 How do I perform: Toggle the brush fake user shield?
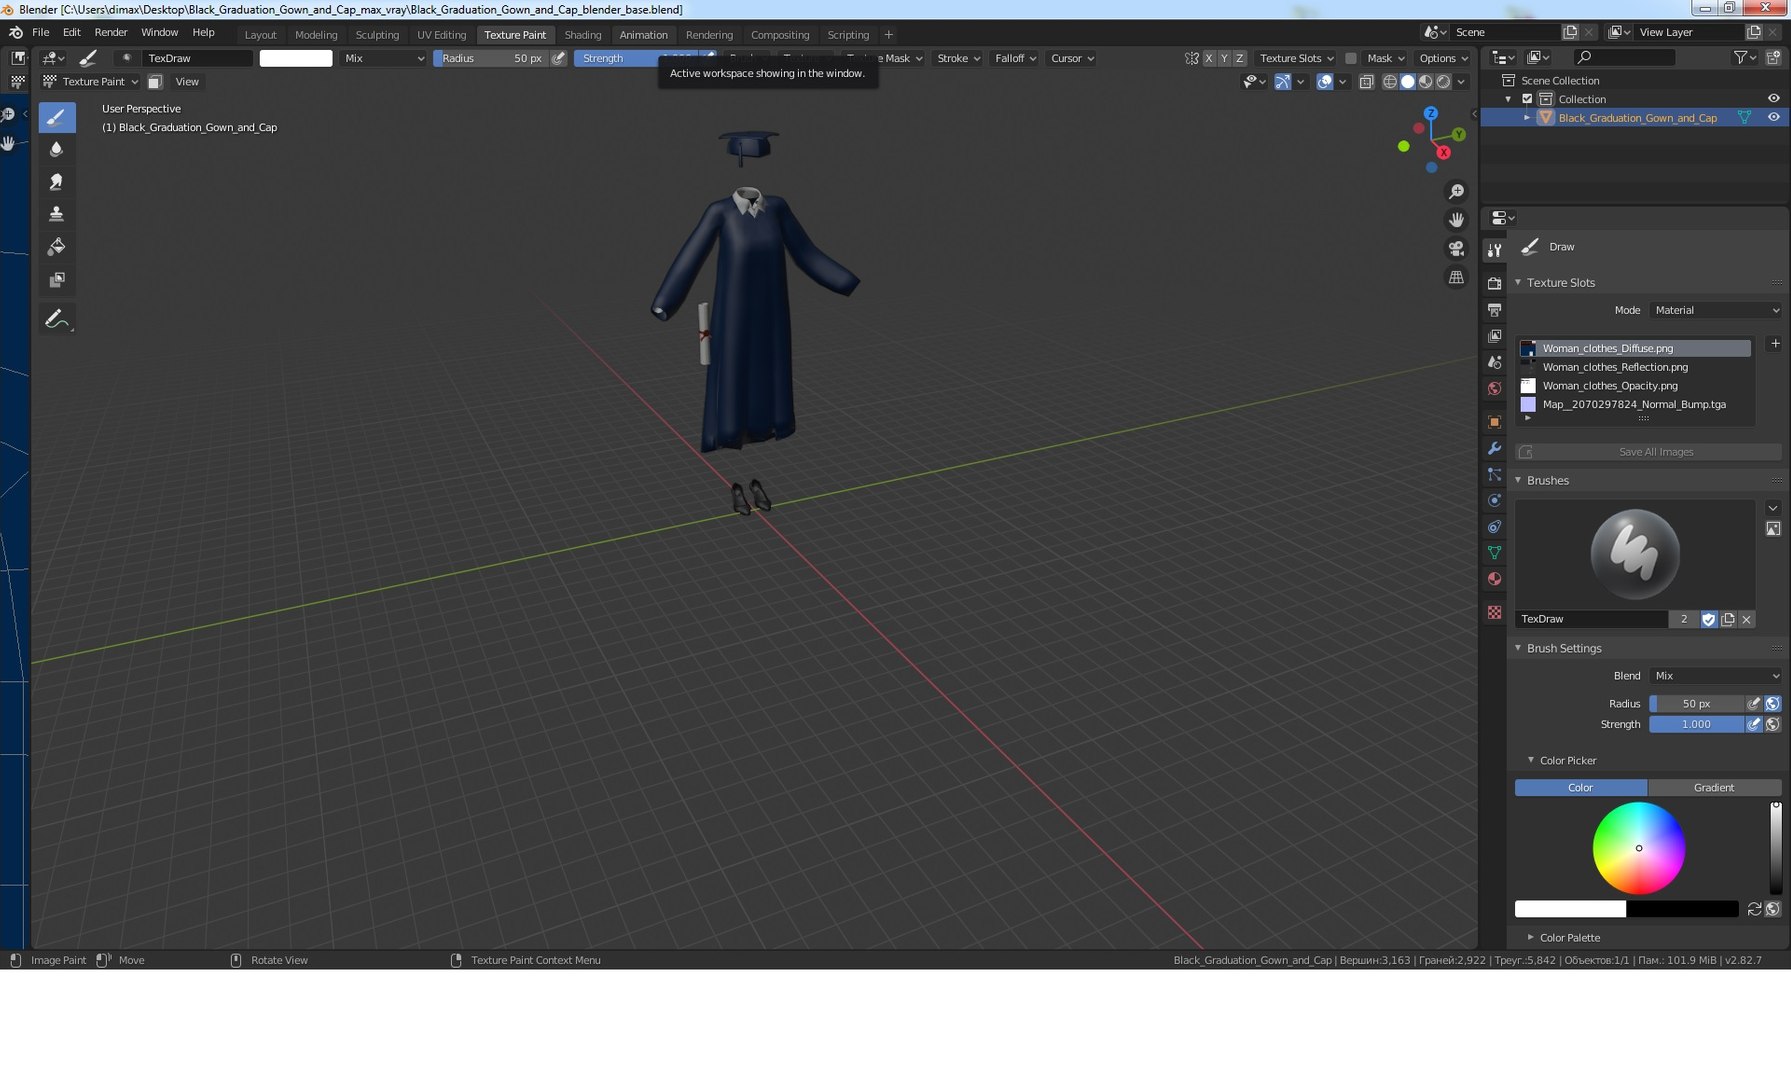pyautogui.click(x=1709, y=620)
